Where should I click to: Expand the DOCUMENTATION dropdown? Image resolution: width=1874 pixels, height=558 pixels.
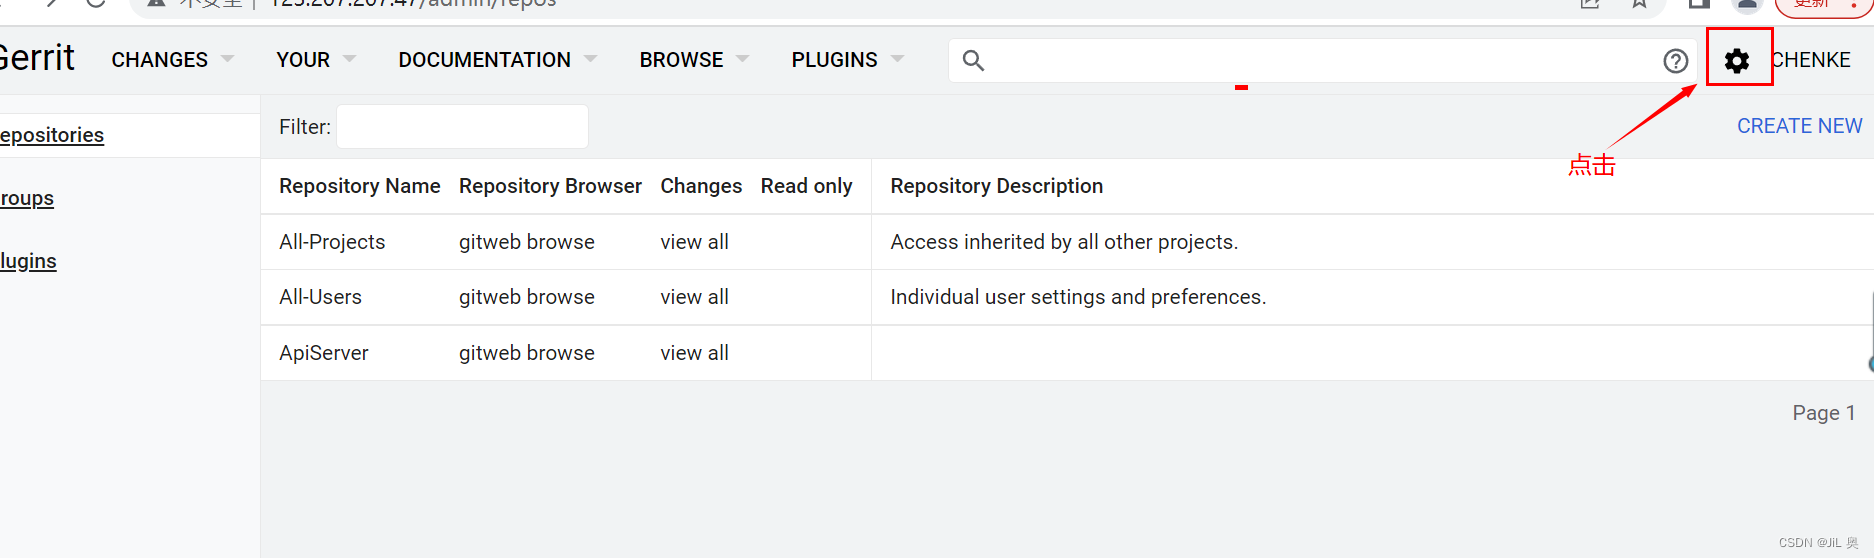click(x=497, y=60)
